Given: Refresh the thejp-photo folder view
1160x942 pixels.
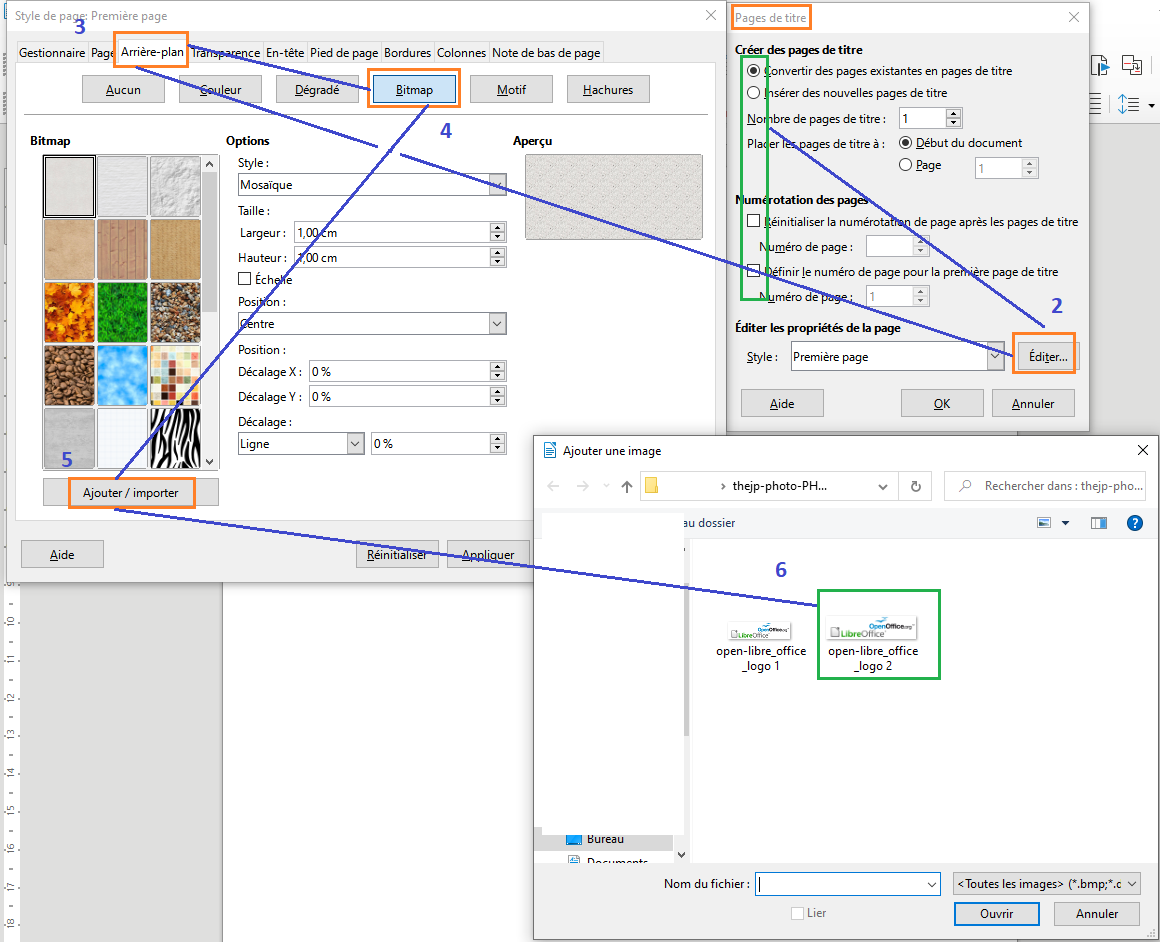Looking at the screenshot, I should click(x=915, y=486).
